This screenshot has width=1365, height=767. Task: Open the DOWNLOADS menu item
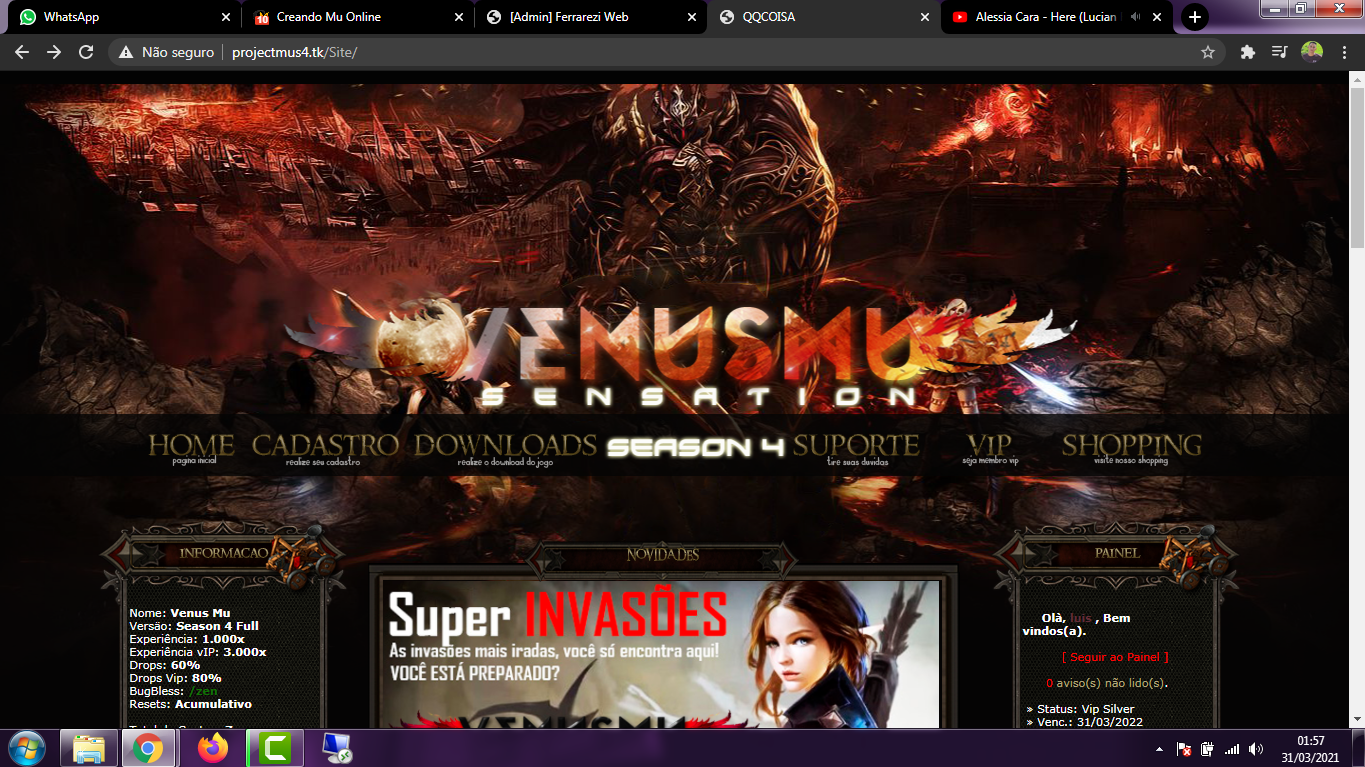pyautogui.click(x=505, y=447)
